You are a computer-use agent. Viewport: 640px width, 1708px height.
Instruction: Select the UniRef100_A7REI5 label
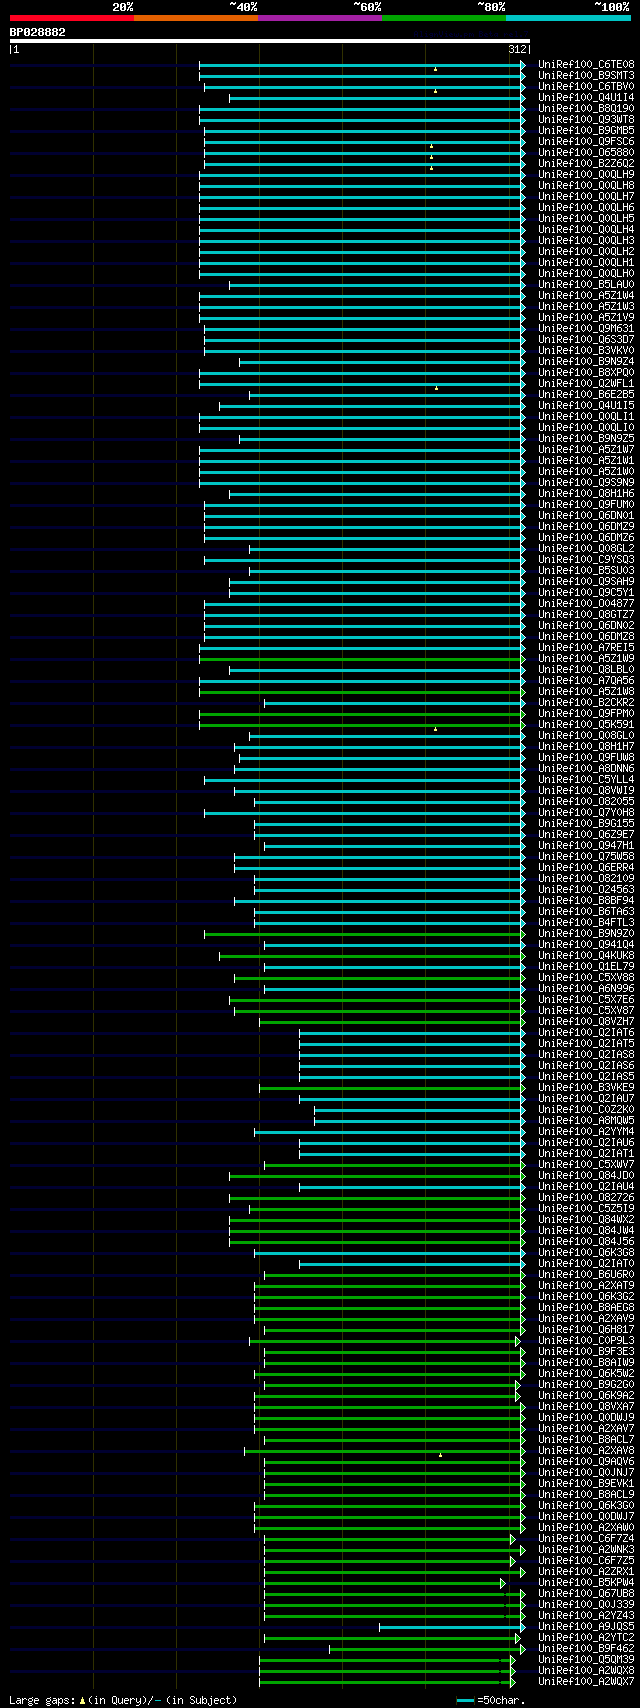586,647
